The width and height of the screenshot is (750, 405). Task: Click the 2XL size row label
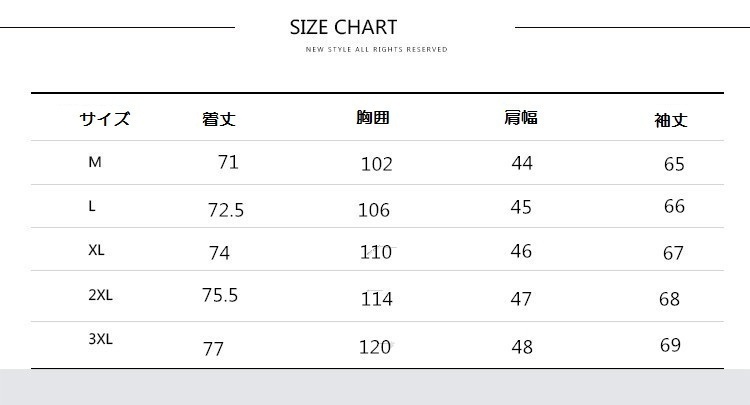[x=101, y=295]
